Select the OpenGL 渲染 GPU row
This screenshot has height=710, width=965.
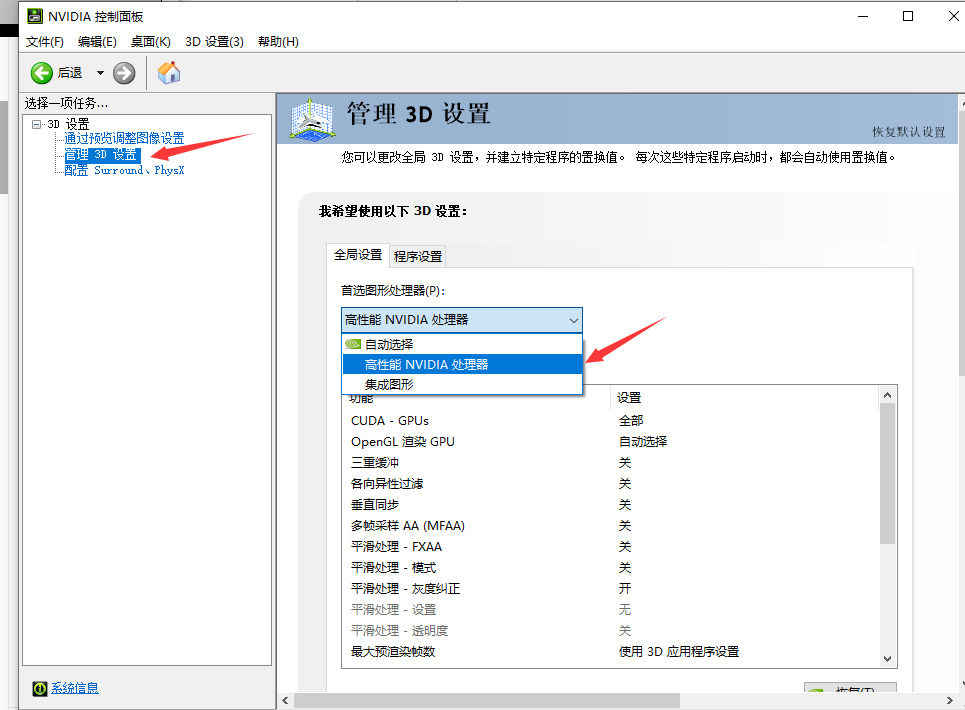coord(609,442)
